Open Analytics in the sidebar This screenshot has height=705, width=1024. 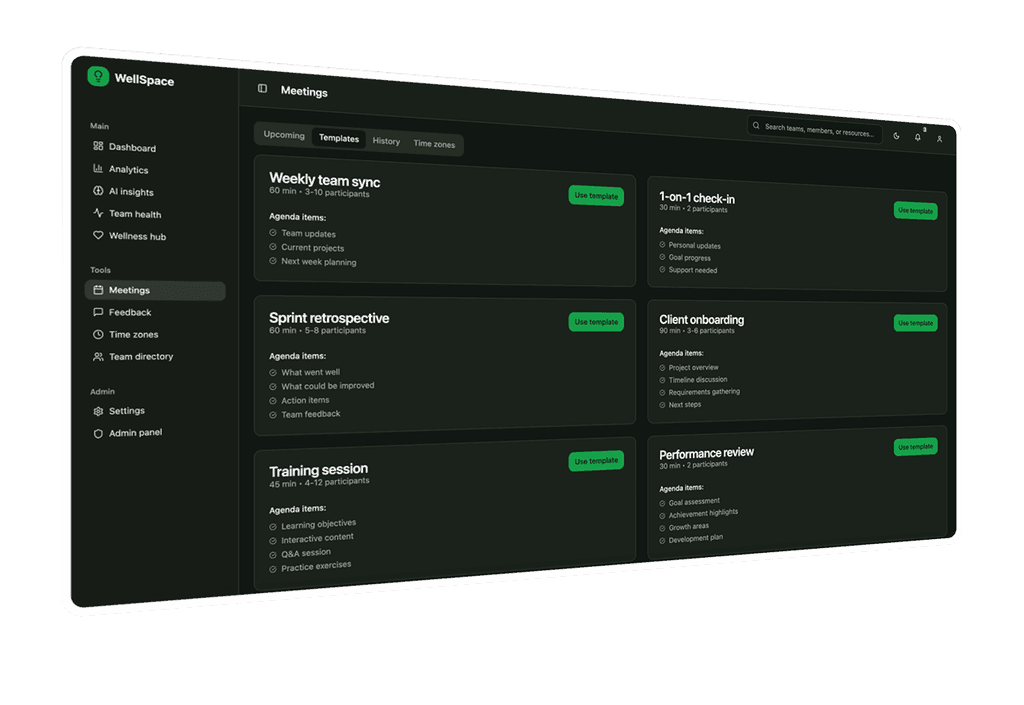click(155, 169)
